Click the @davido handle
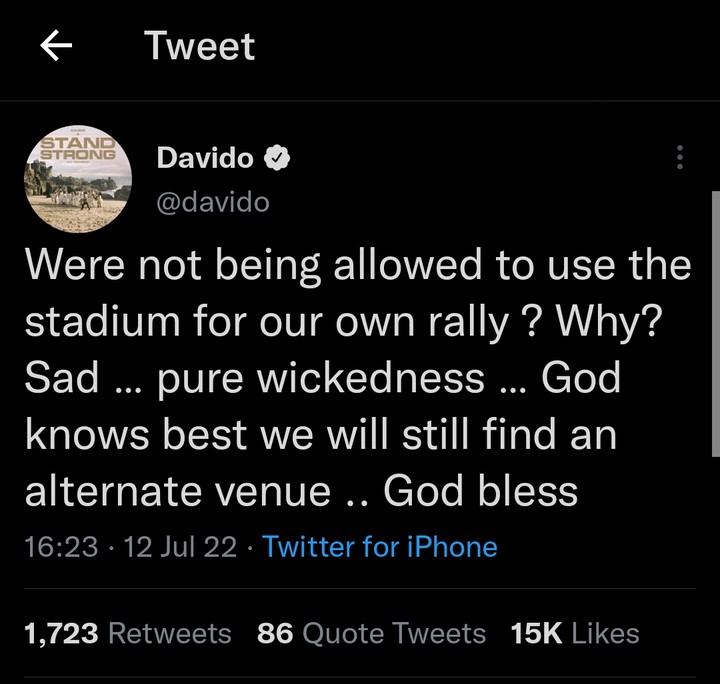 pos(213,201)
